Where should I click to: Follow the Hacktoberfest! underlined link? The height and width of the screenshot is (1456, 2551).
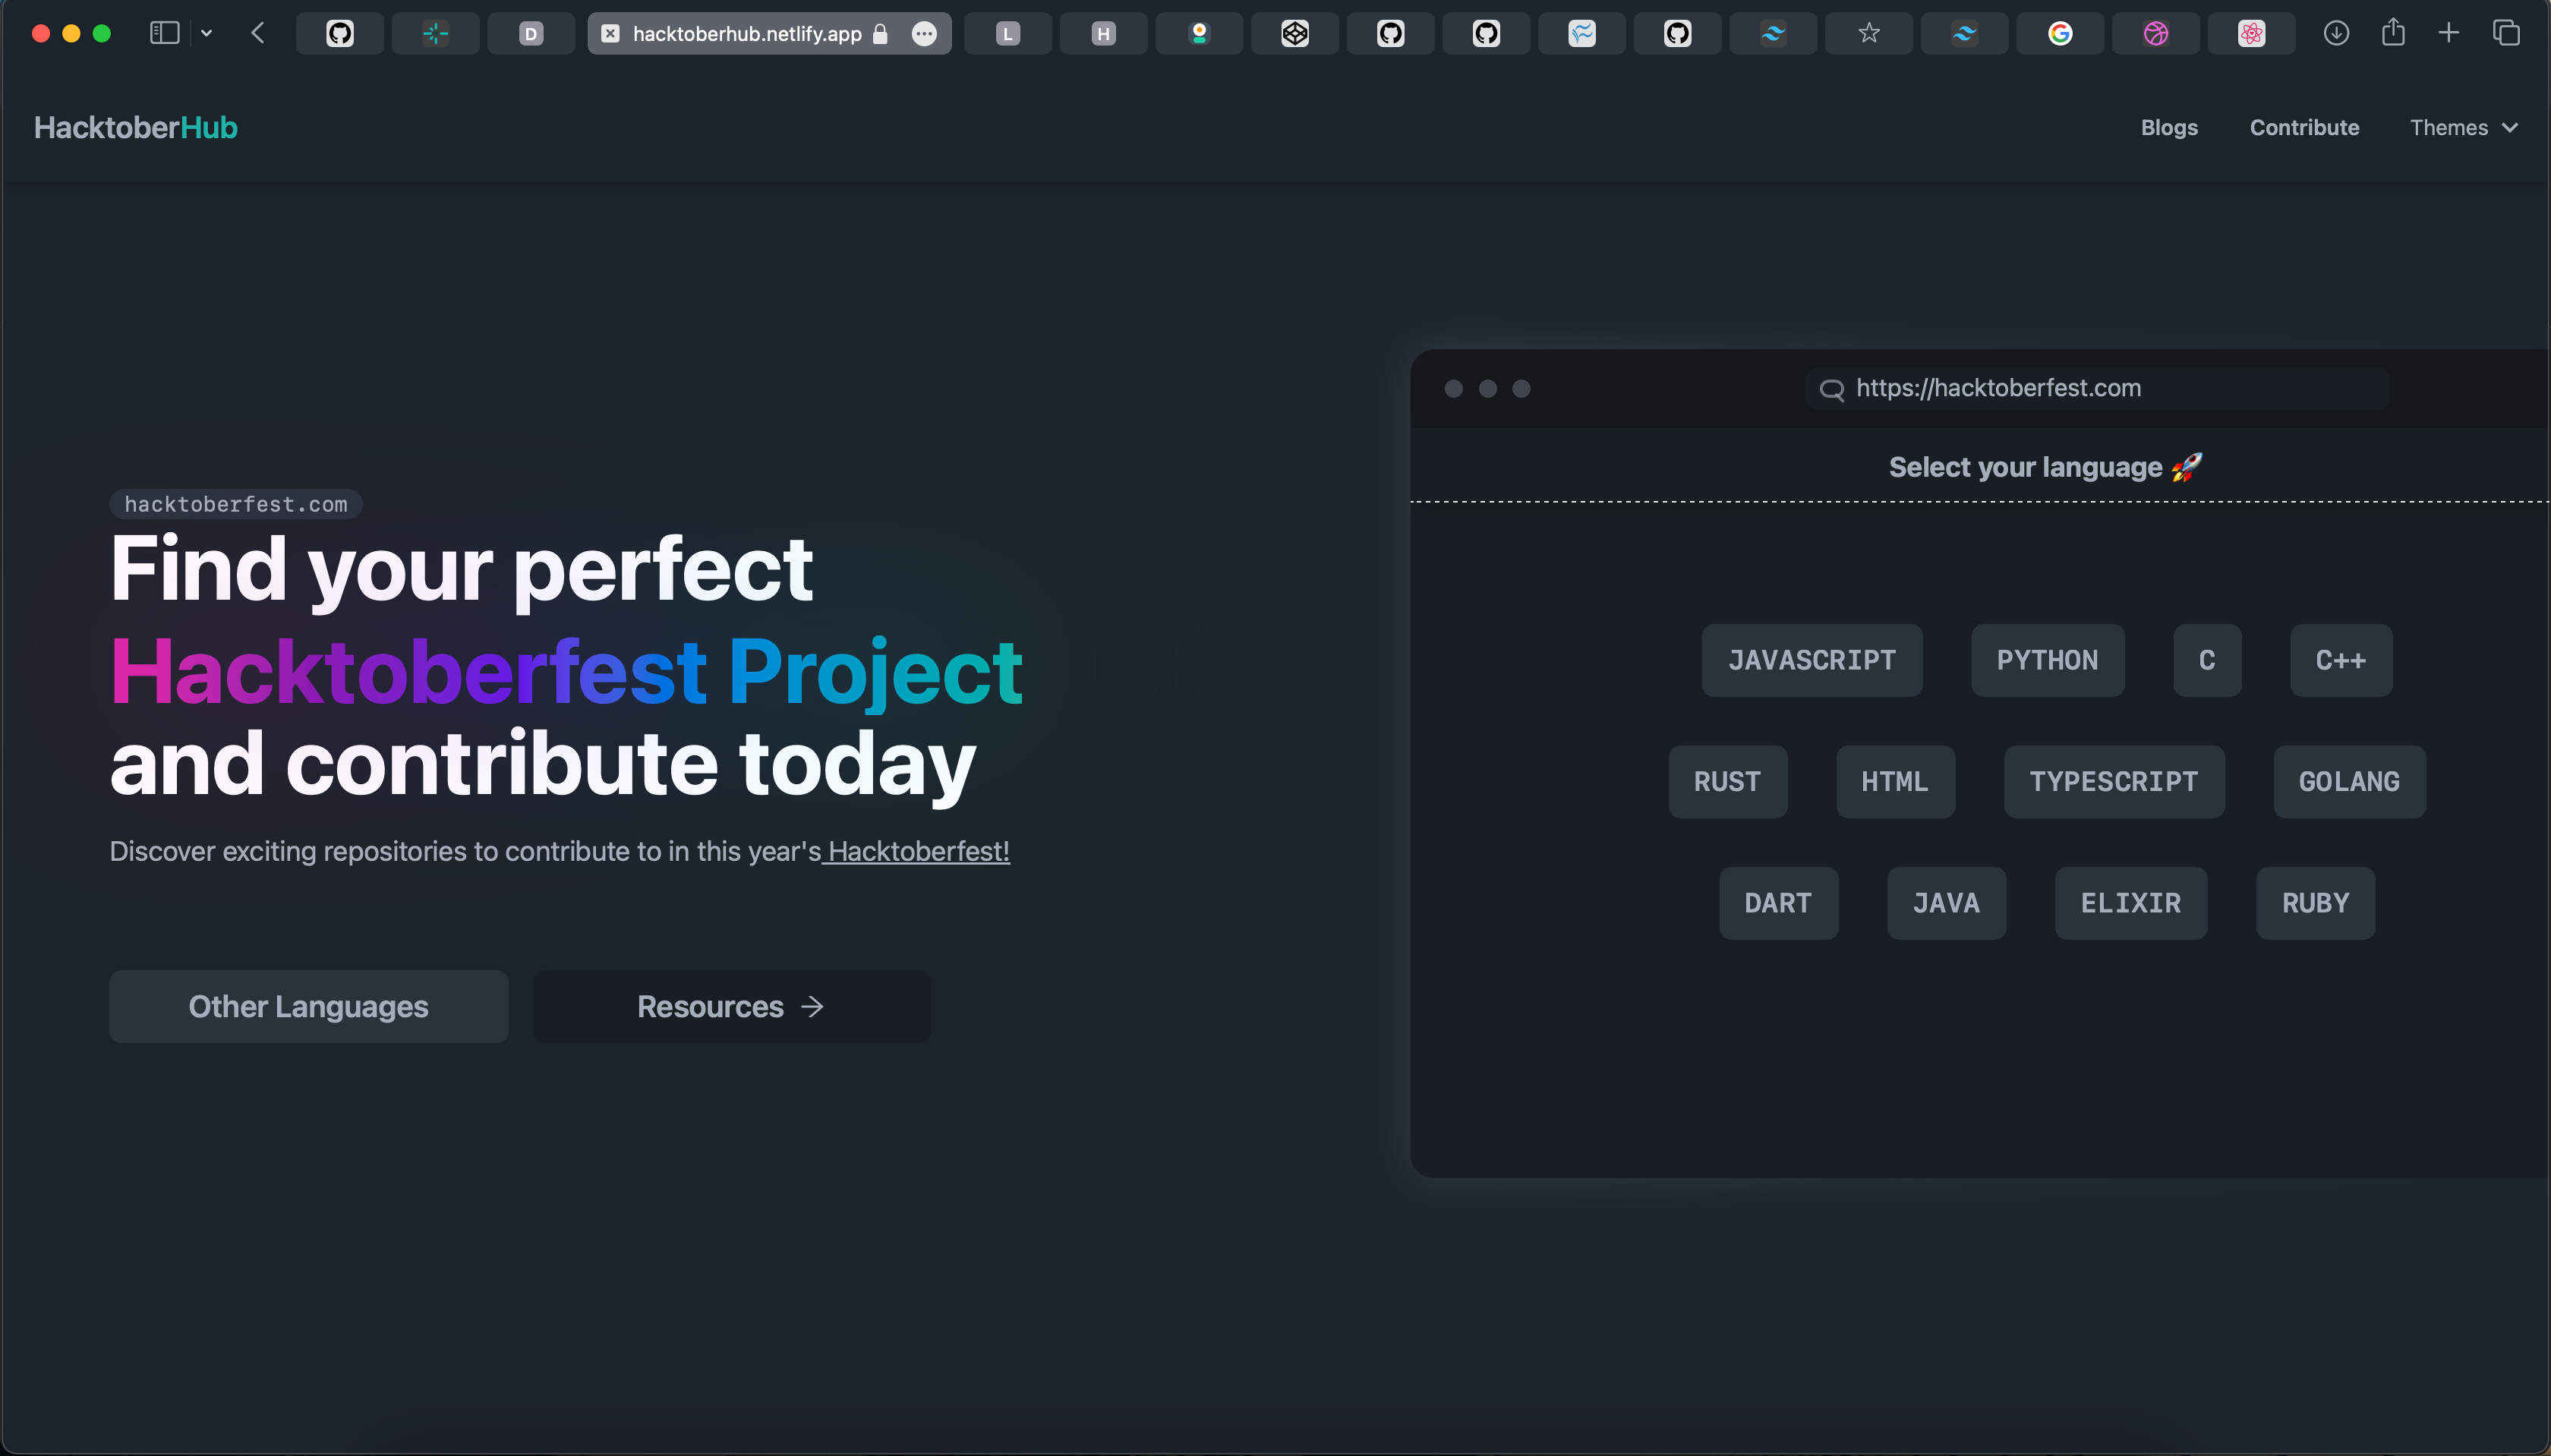tap(917, 851)
